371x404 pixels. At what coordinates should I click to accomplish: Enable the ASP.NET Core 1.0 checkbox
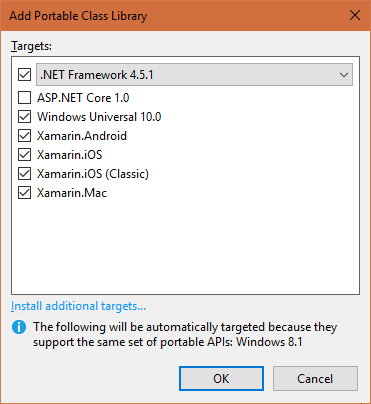tap(24, 98)
